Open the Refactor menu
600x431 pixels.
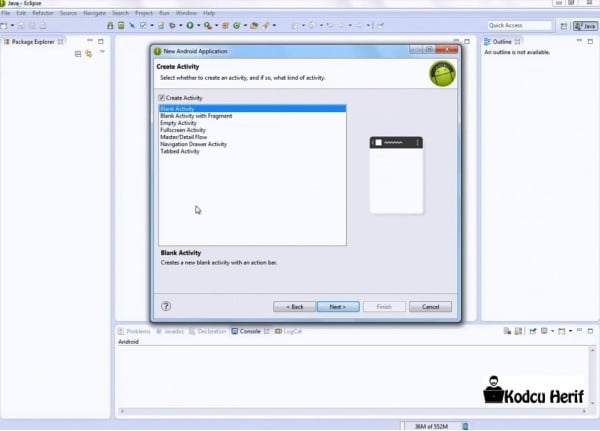coord(43,13)
